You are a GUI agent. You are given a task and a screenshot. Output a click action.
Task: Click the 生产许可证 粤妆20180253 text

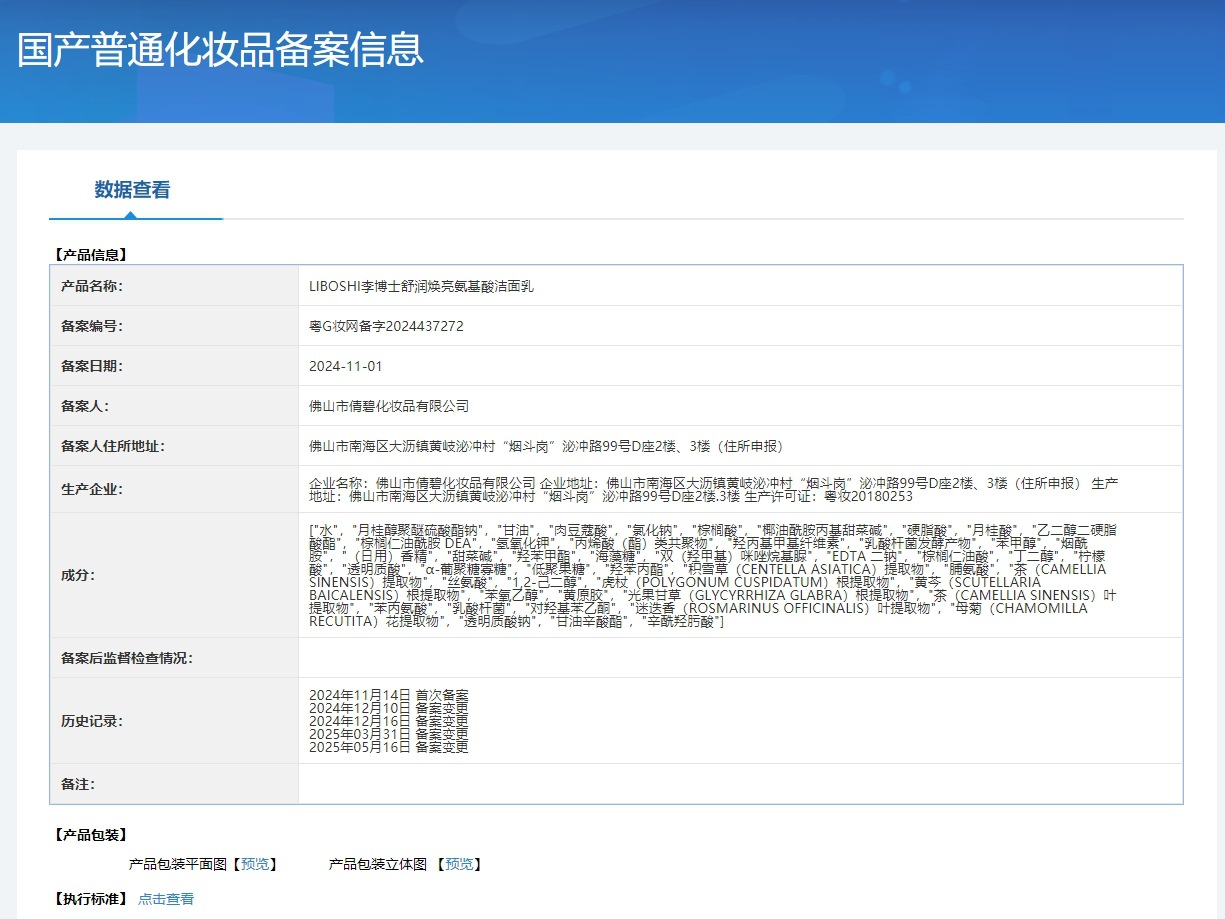coord(829,496)
